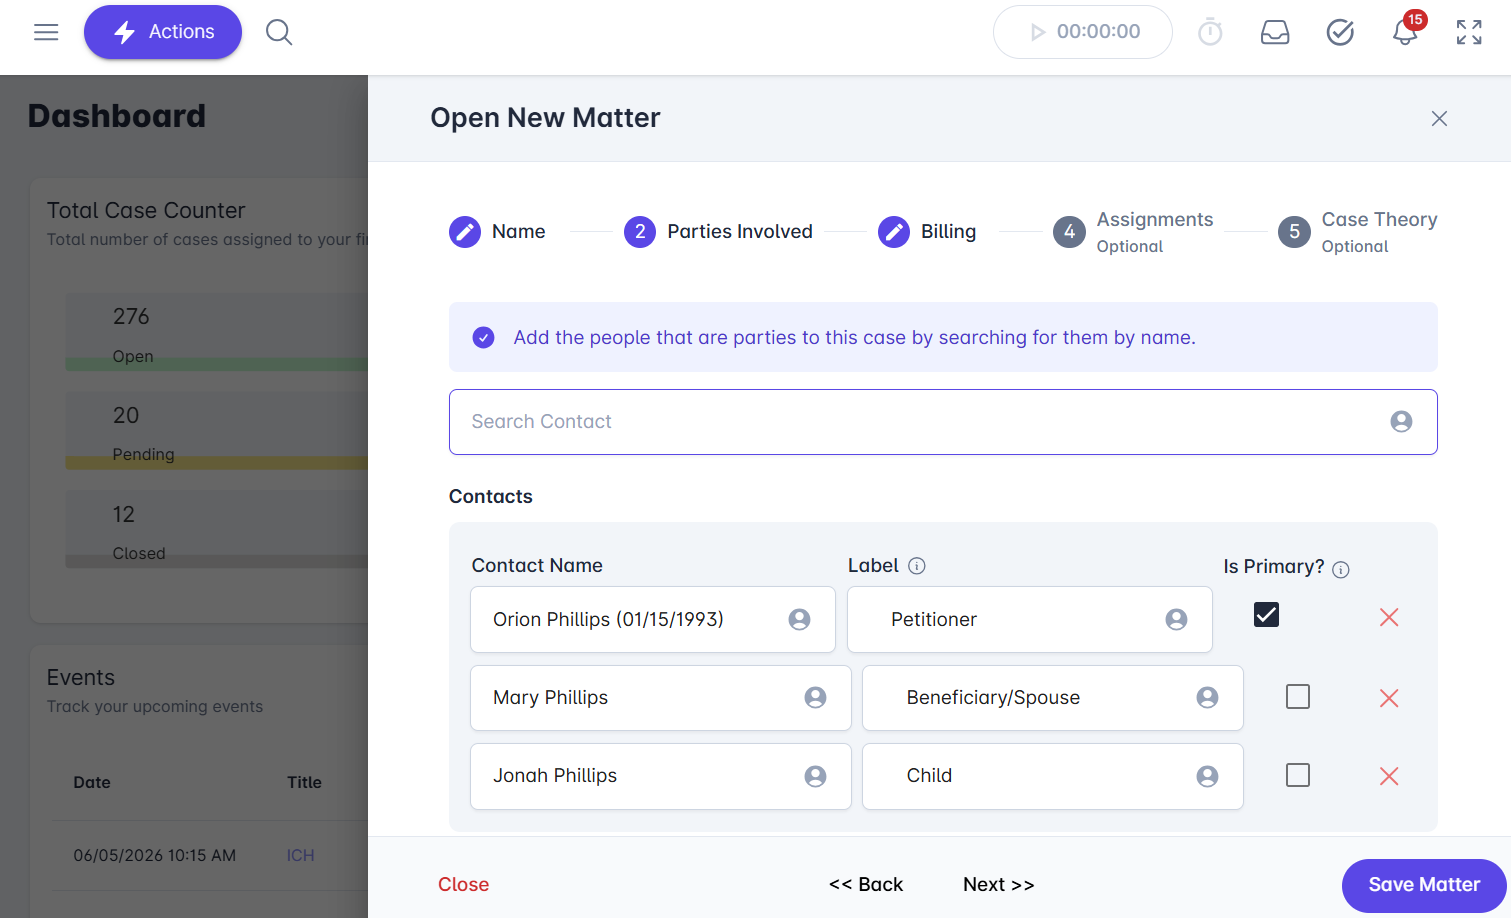Toggle fullscreen mode icon
Viewport: 1511px width, 918px height.
[1469, 32]
